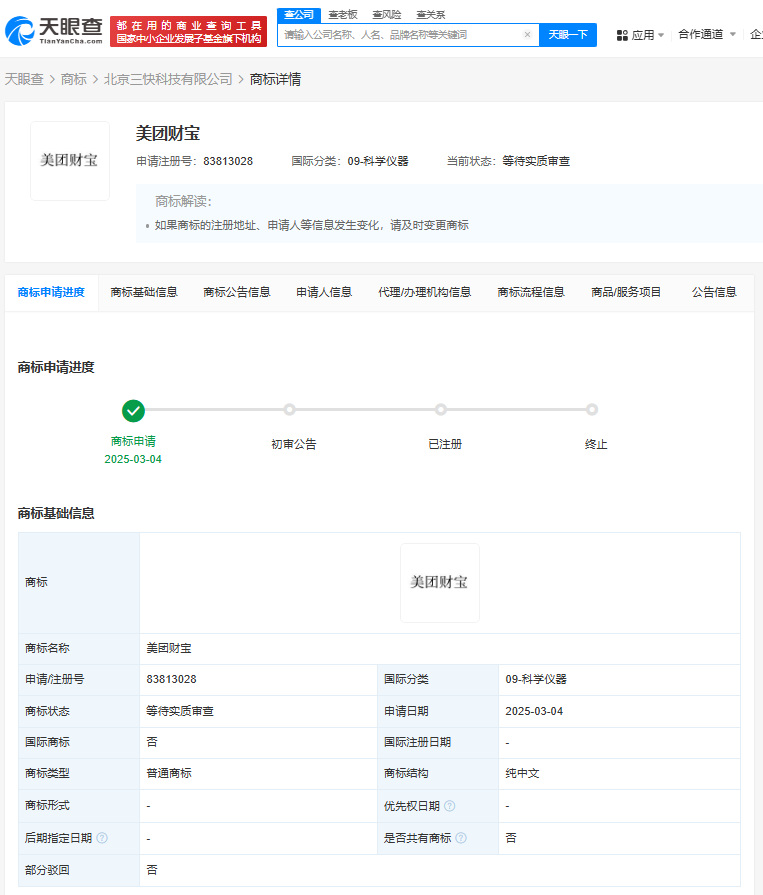Screen dimensions: 763x895
Task: Click the 天眼一下 search button
Action: pyautogui.click(x=567, y=35)
